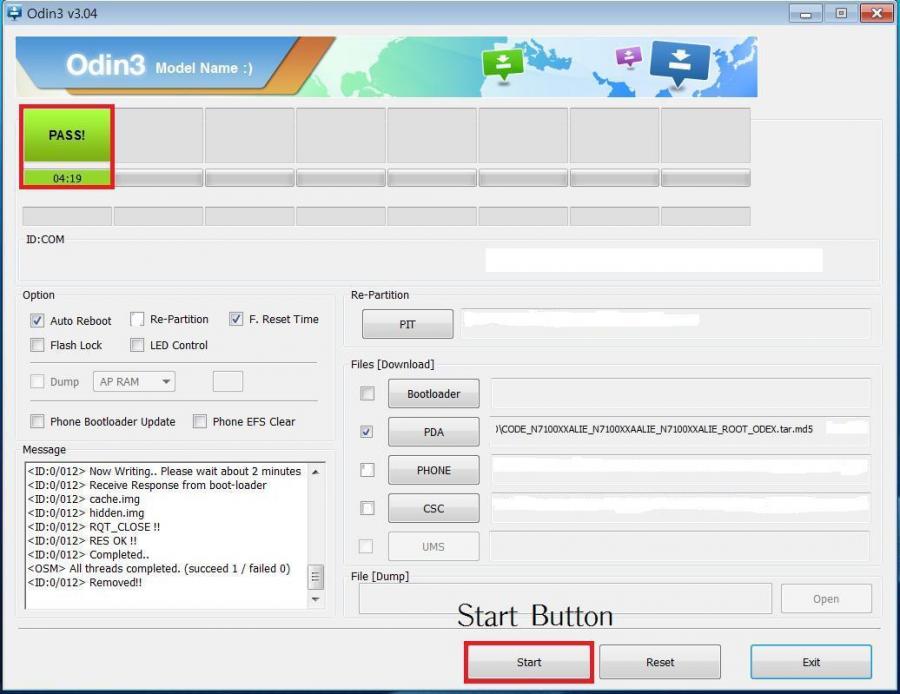Viewport: 900px width, 694px height.
Task: Choose a file with Bootloader button
Action: pos(433,394)
